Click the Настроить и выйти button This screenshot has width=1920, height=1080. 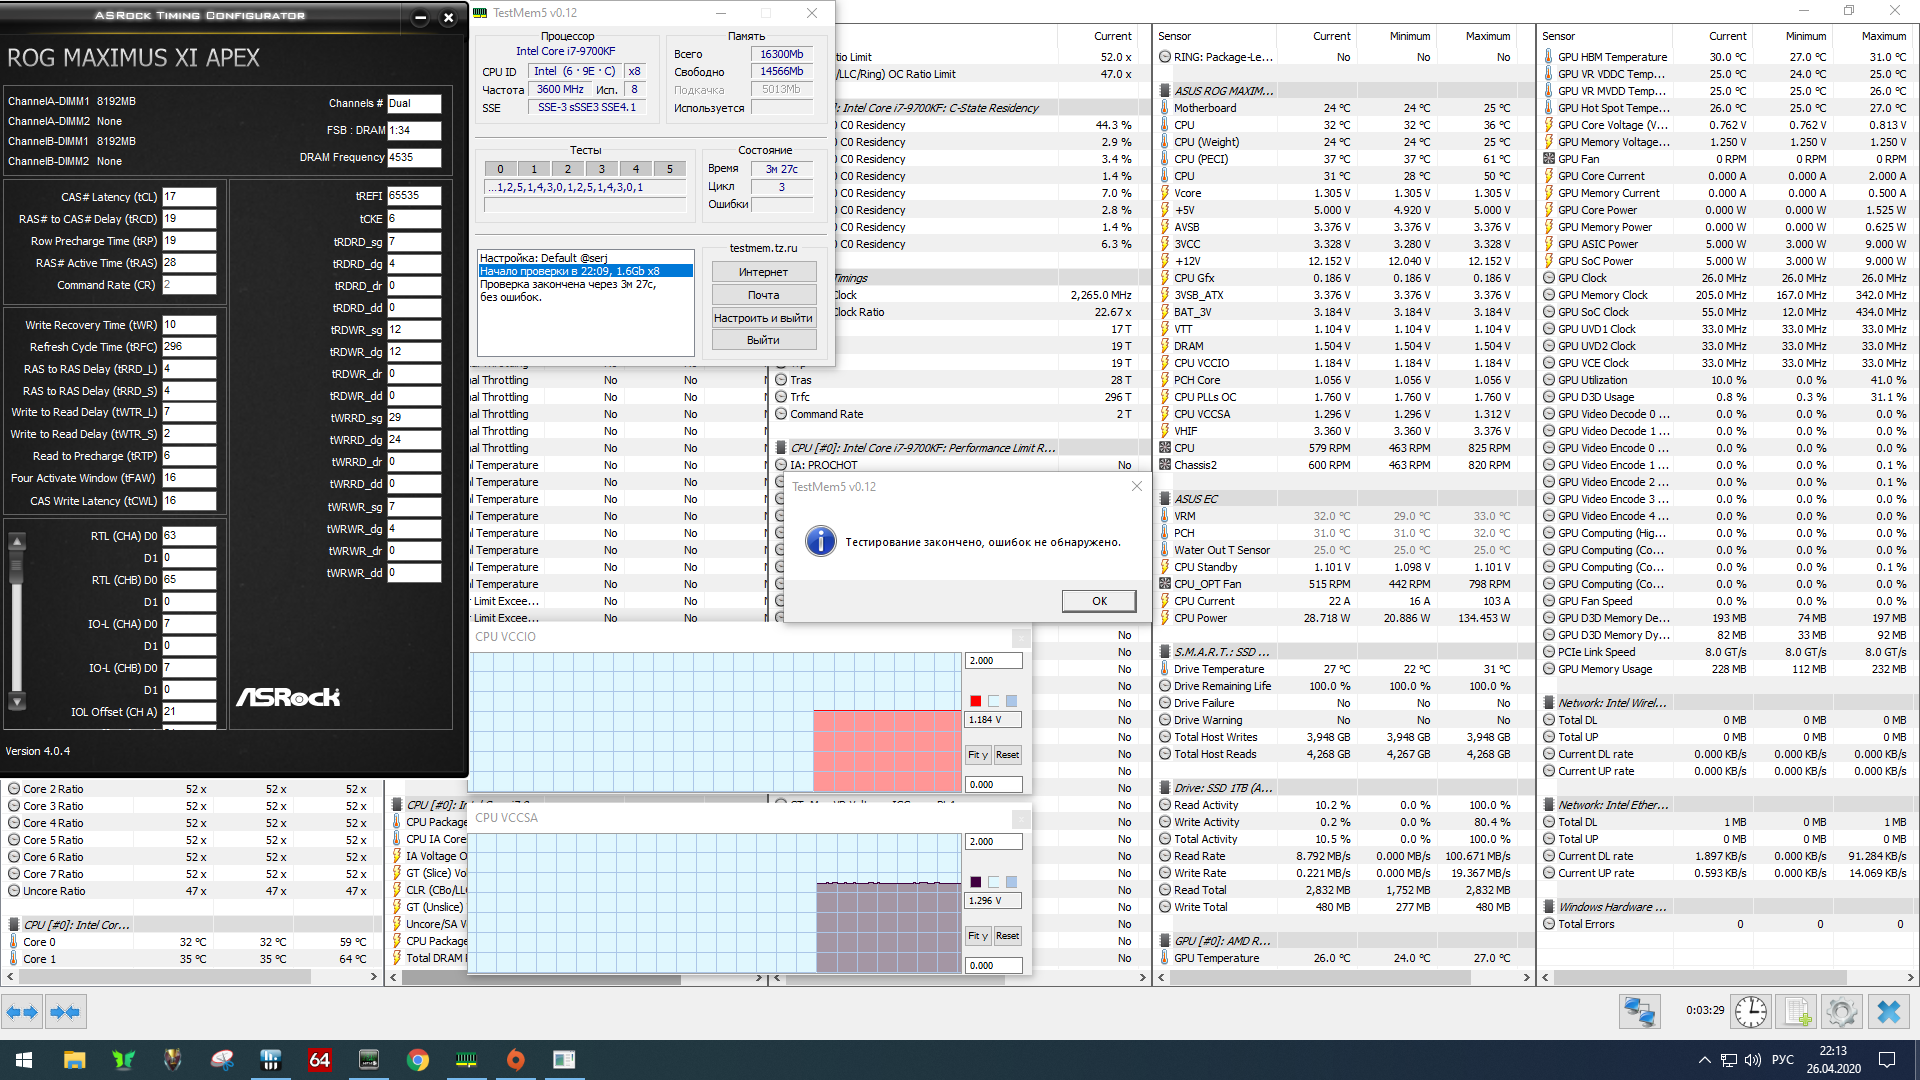coord(763,318)
